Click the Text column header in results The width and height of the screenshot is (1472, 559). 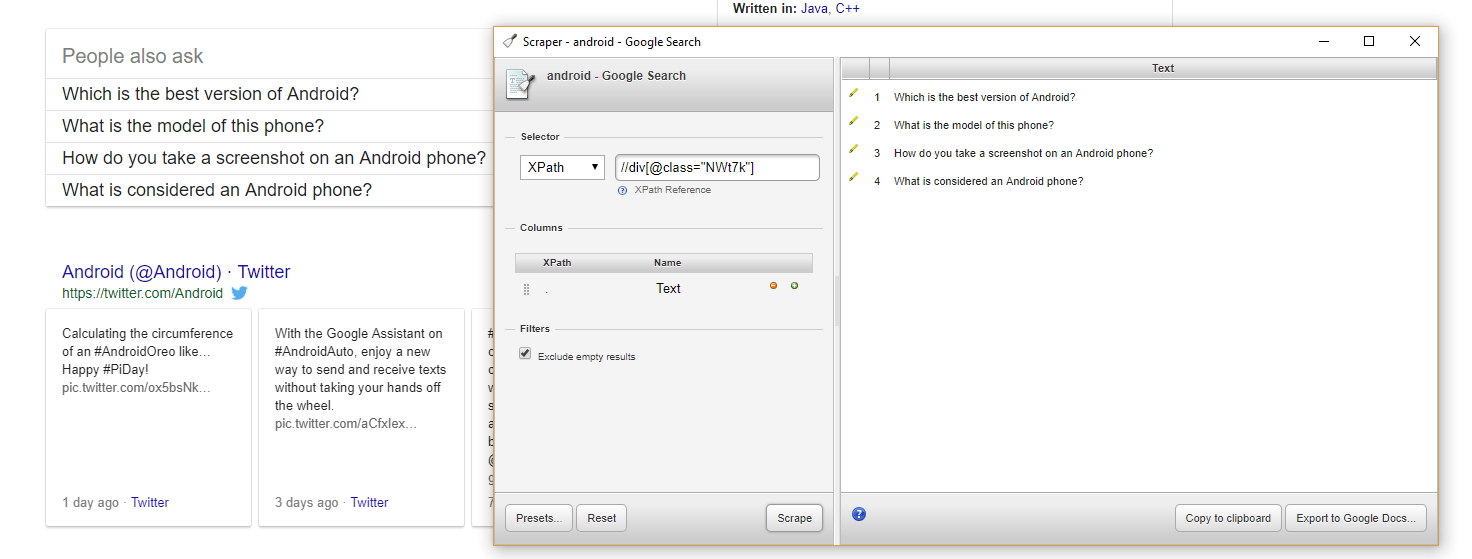pyautogui.click(x=1162, y=68)
